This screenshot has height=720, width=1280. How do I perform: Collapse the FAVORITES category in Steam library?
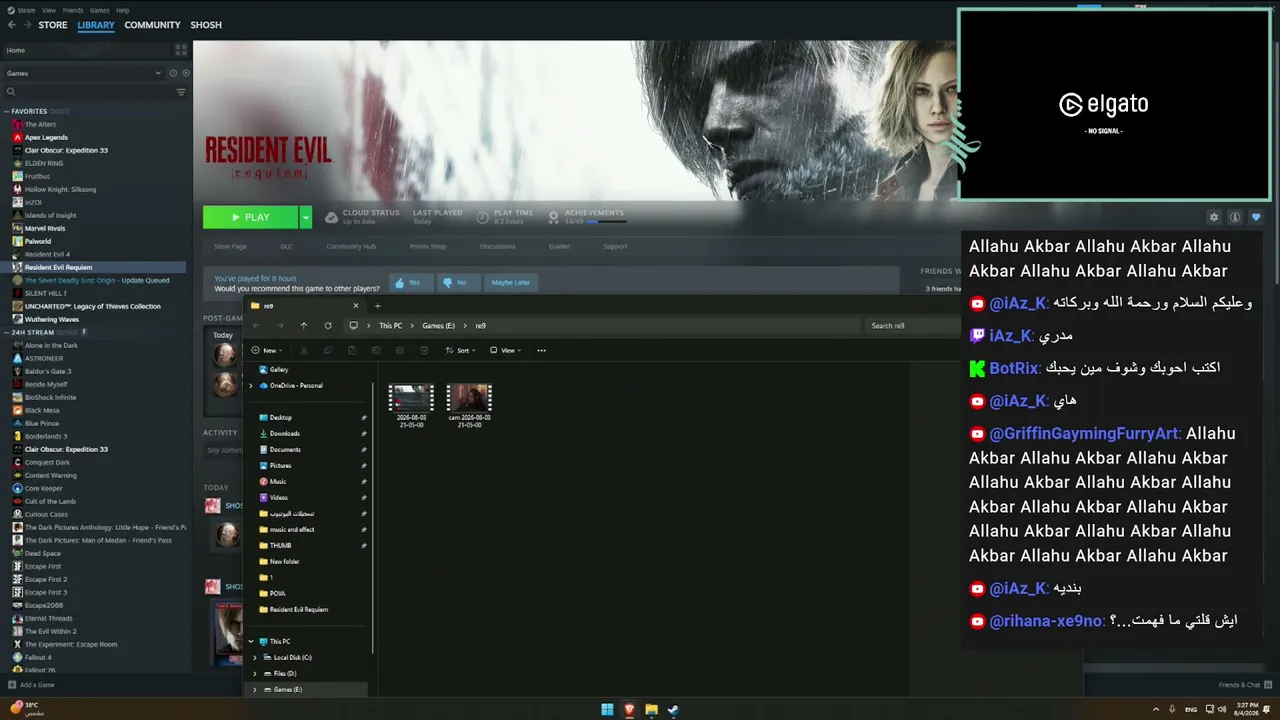pos(7,111)
